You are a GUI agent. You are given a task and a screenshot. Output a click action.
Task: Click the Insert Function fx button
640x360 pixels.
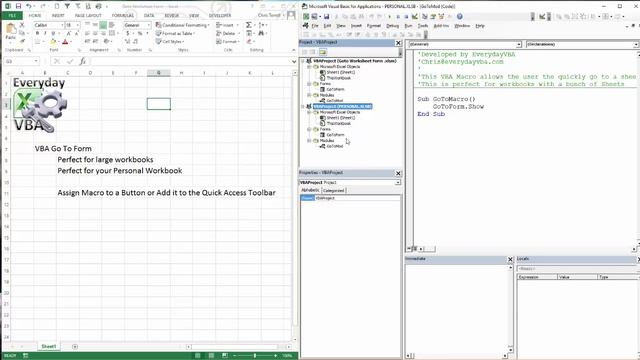pyautogui.click(x=83, y=61)
